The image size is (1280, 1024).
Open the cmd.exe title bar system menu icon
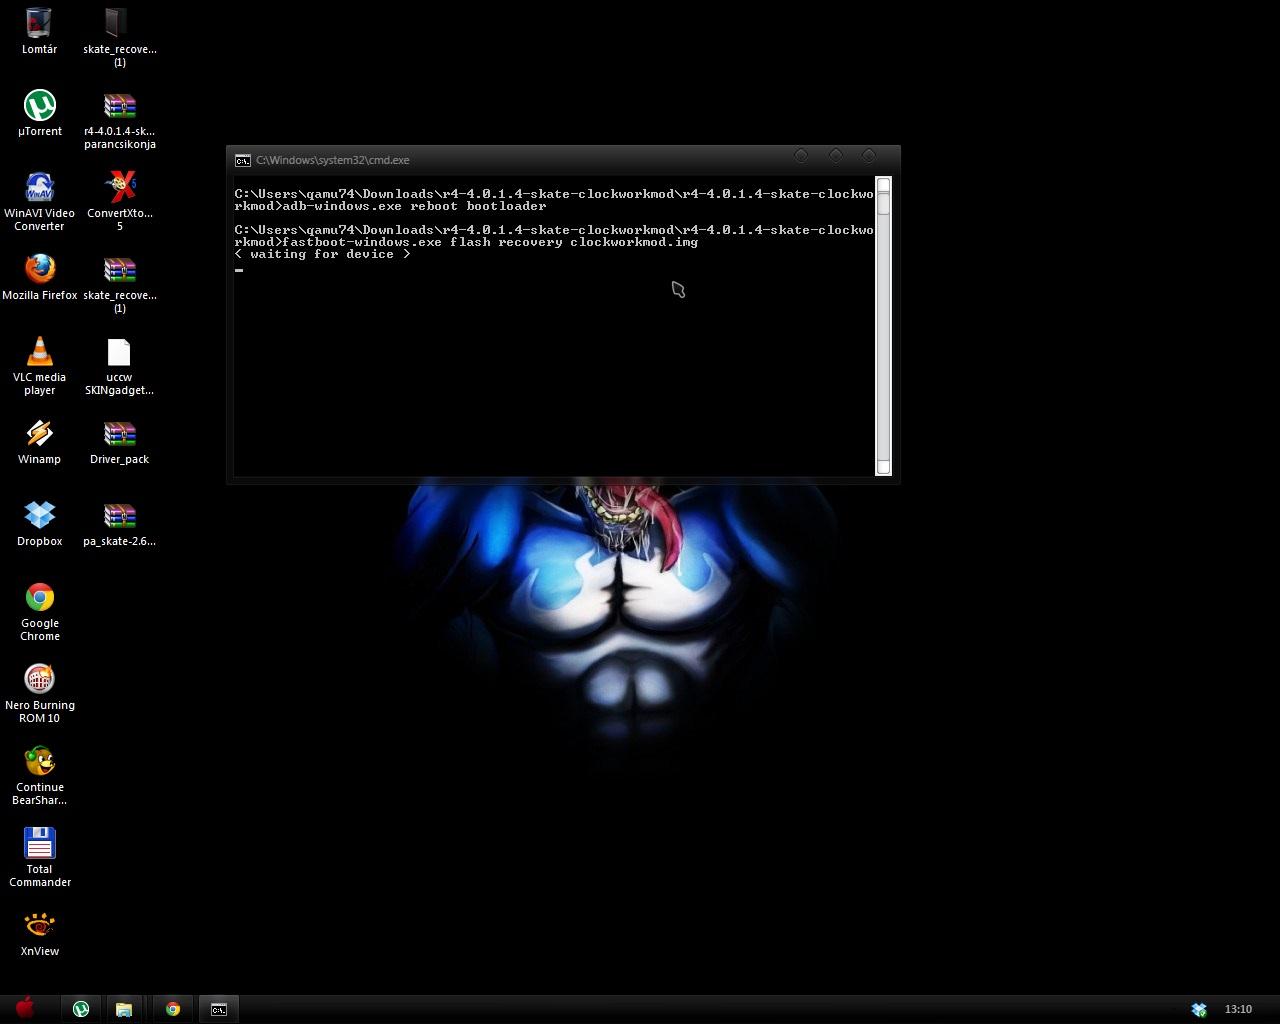tap(242, 160)
